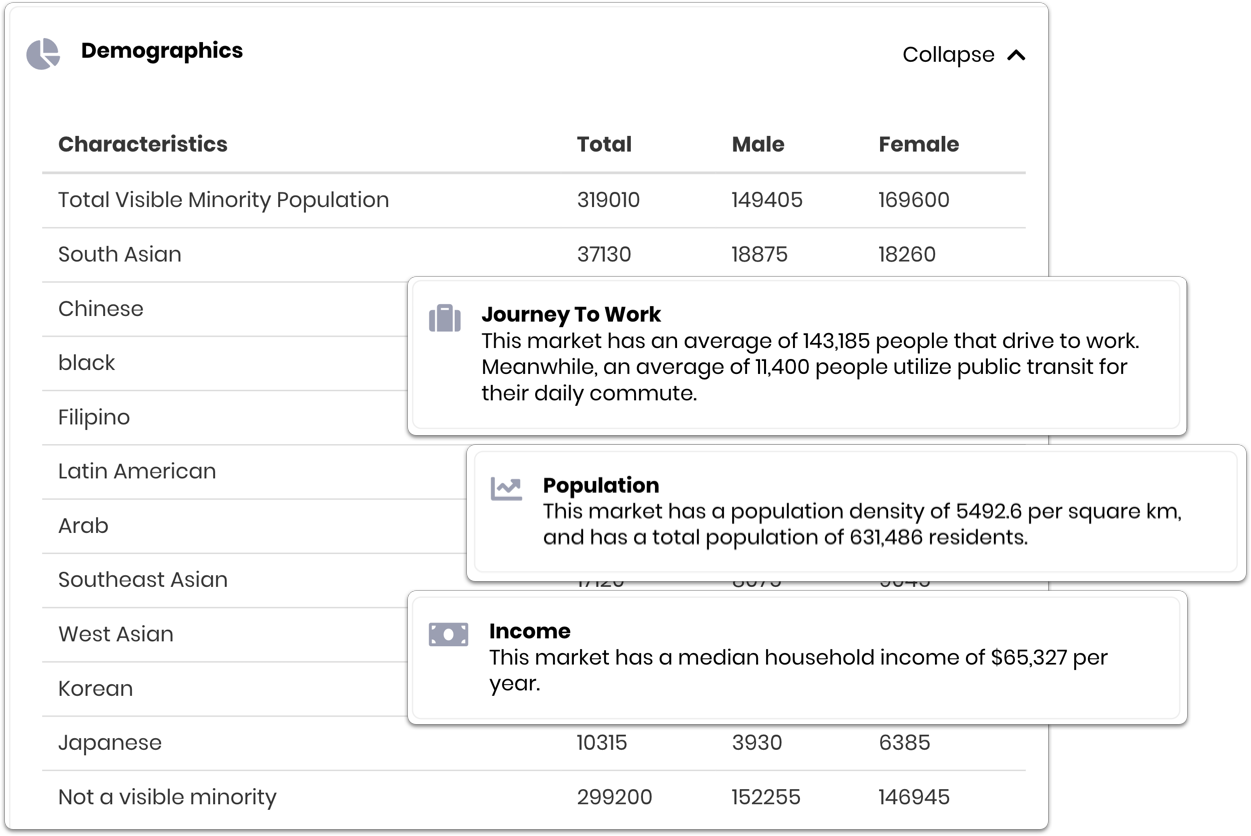
Task: Click the Income banknote icon
Action: click(448, 634)
